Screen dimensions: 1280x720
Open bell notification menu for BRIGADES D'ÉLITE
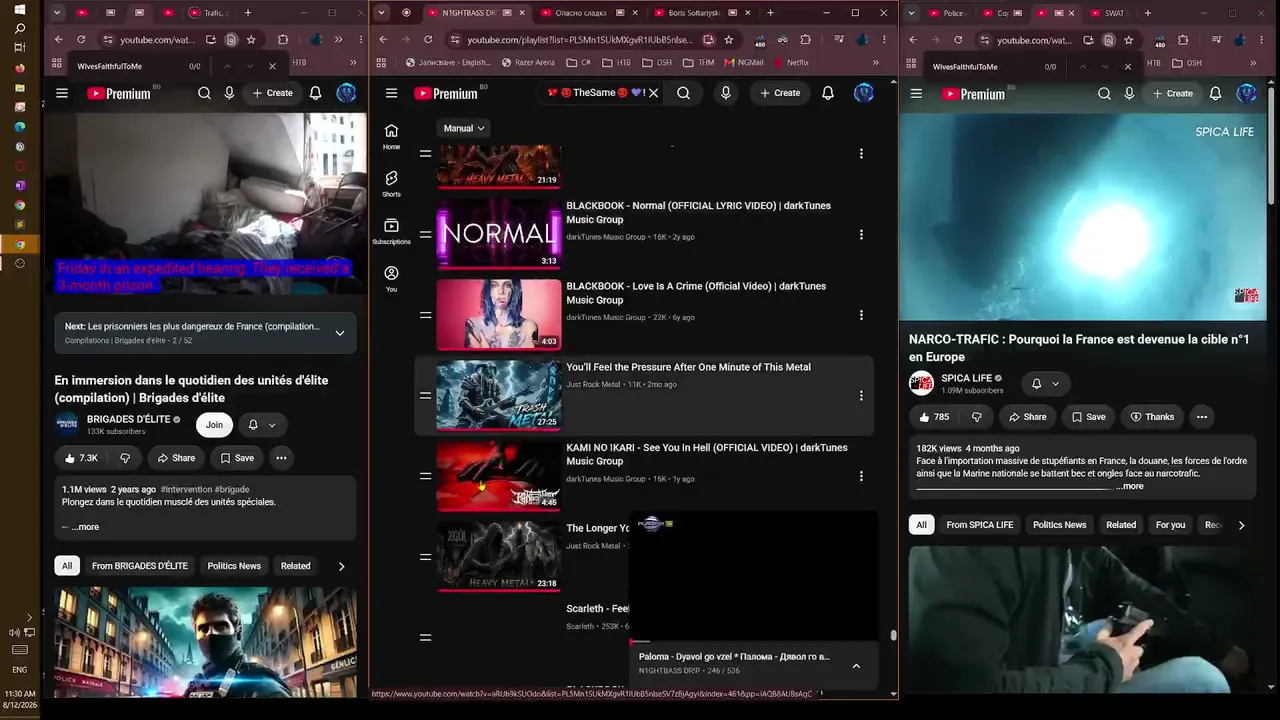coord(262,425)
